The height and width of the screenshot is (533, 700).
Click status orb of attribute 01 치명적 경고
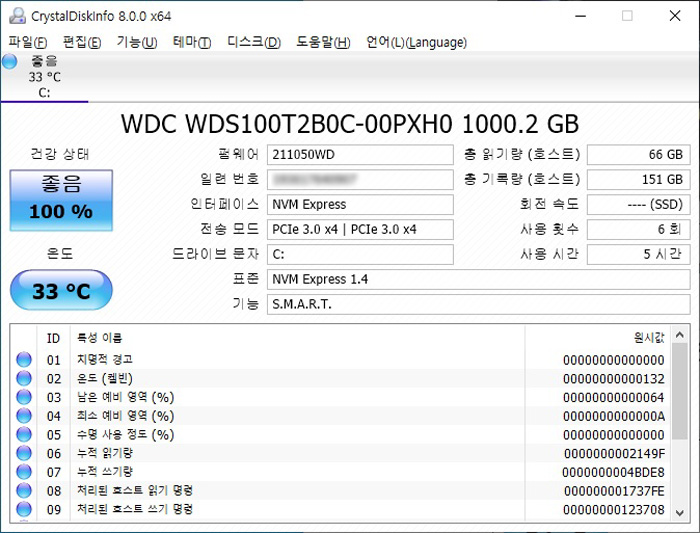[24, 359]
